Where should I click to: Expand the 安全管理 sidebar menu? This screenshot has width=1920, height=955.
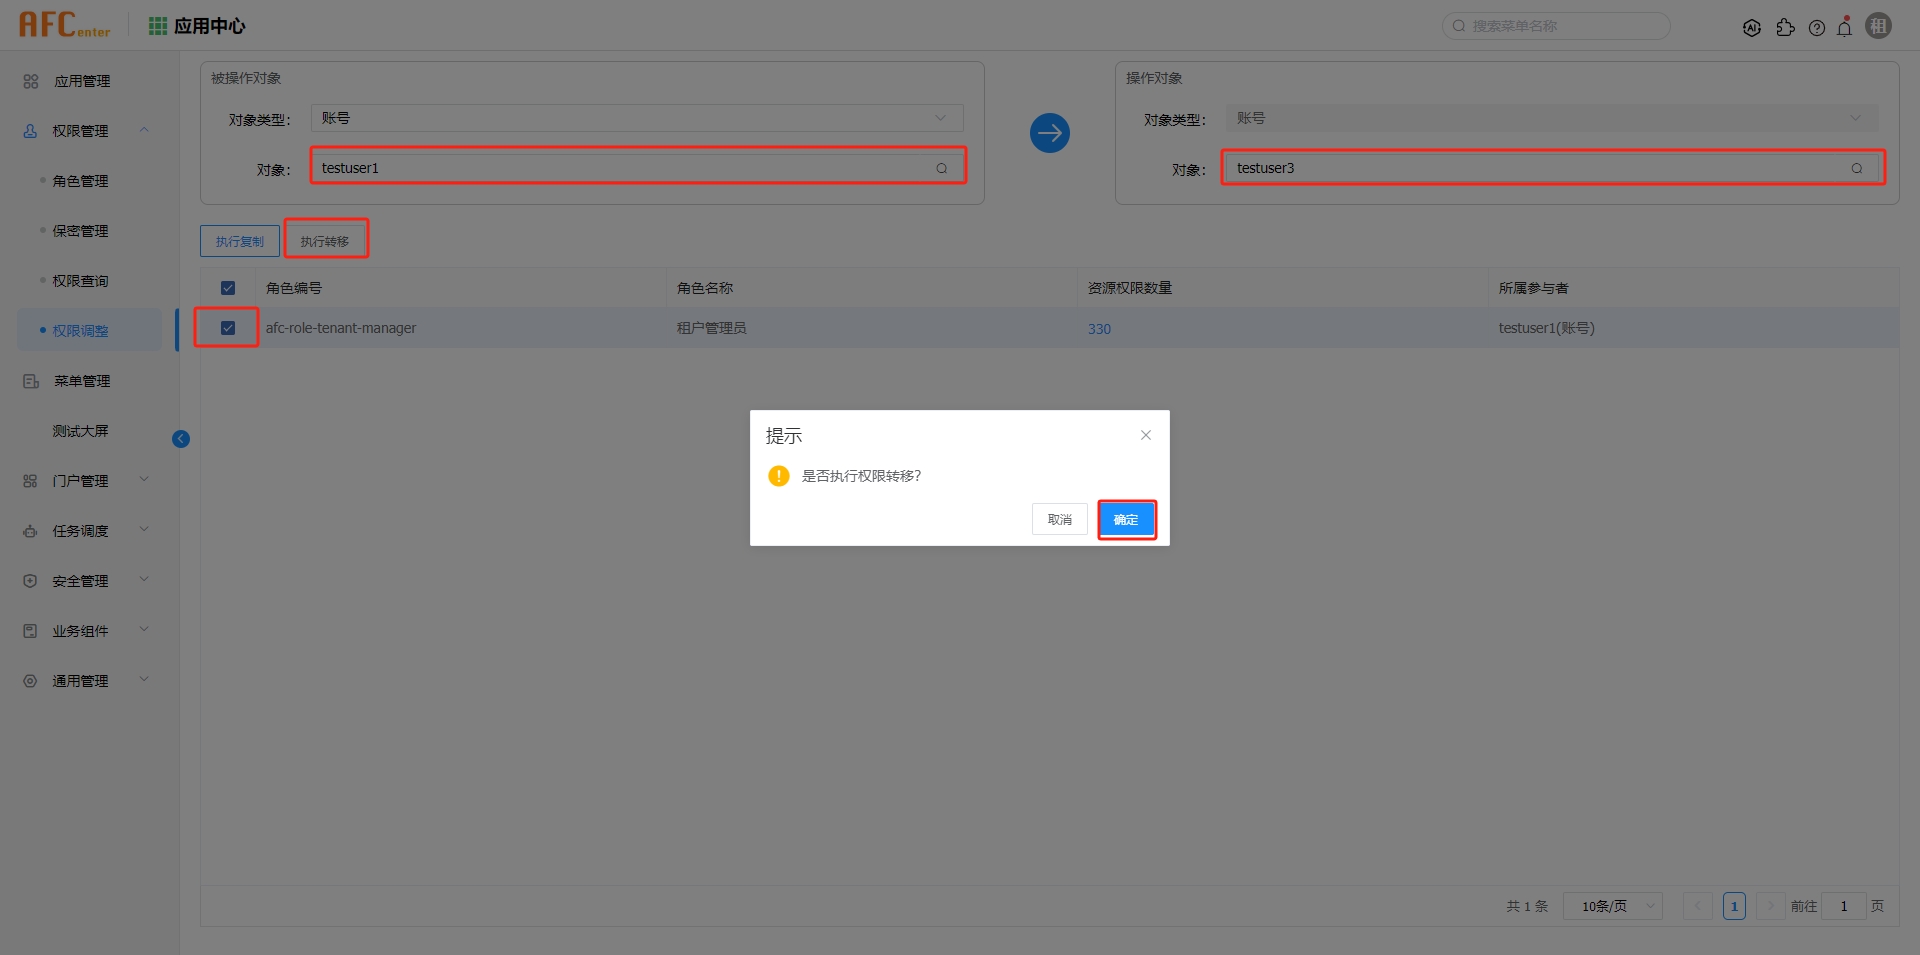click(x=85, y=581)
